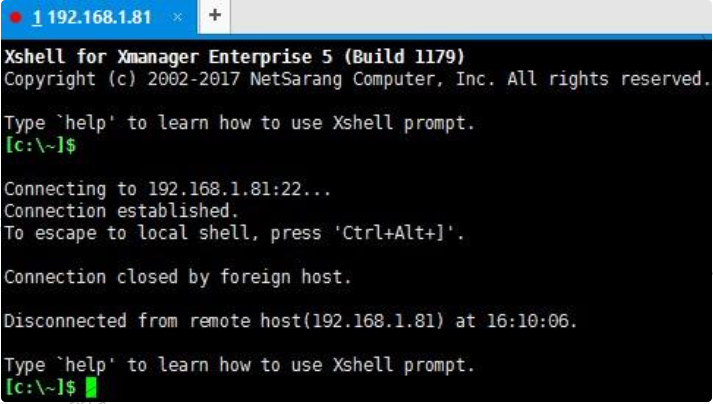
Task: Click the bottom green [c:\~]$ prompt
Action: 40,387
